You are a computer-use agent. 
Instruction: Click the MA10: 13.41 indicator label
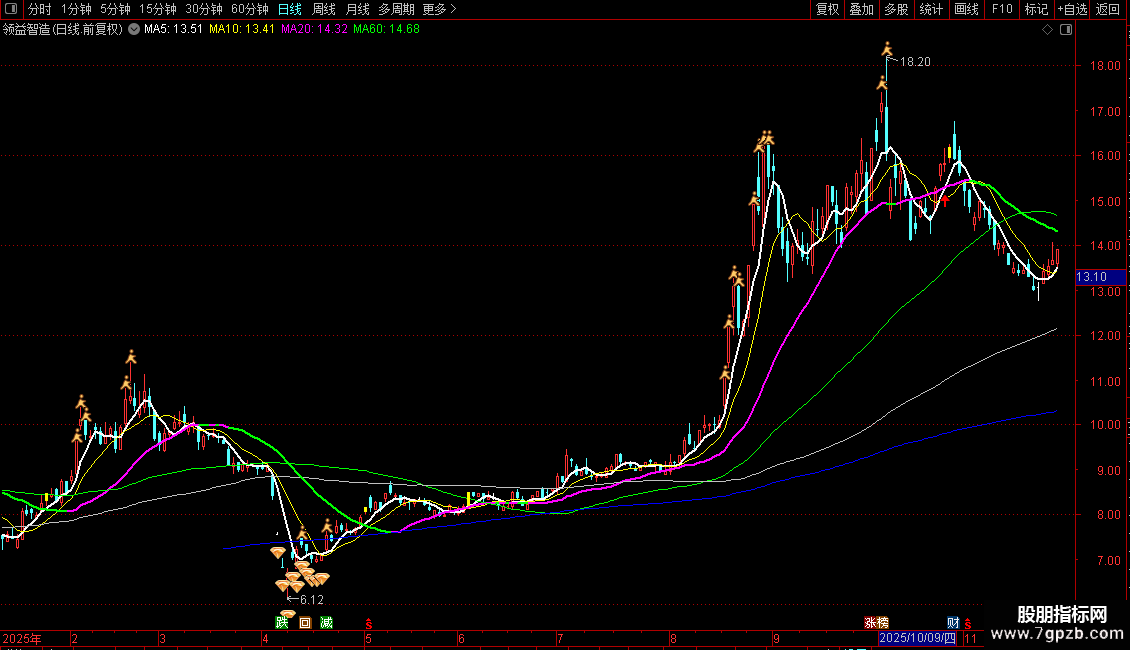(242, 30)
